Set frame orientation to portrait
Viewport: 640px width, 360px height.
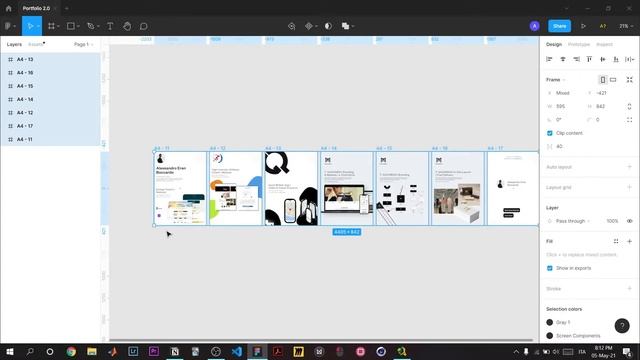[602, 80]
